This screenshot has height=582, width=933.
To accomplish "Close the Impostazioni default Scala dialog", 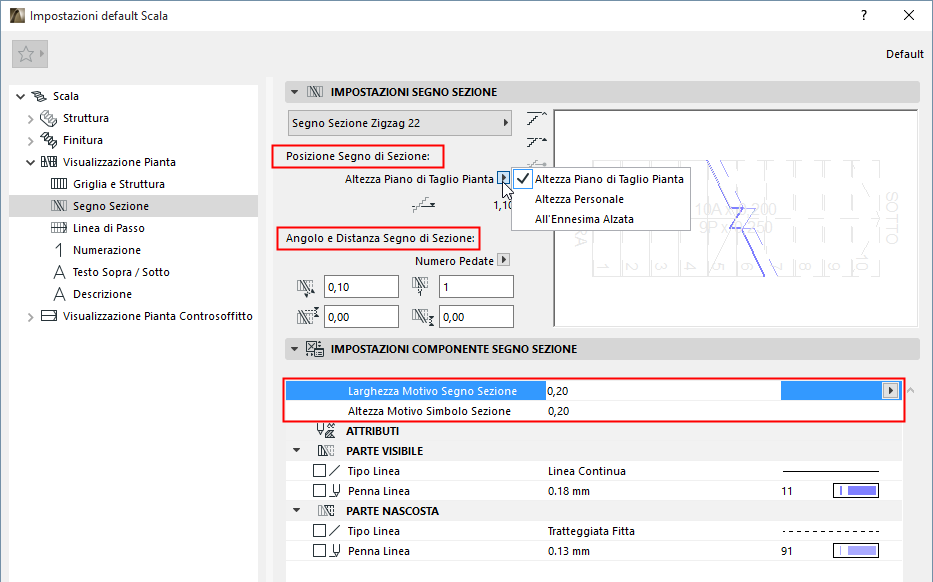I will [909, 15].
